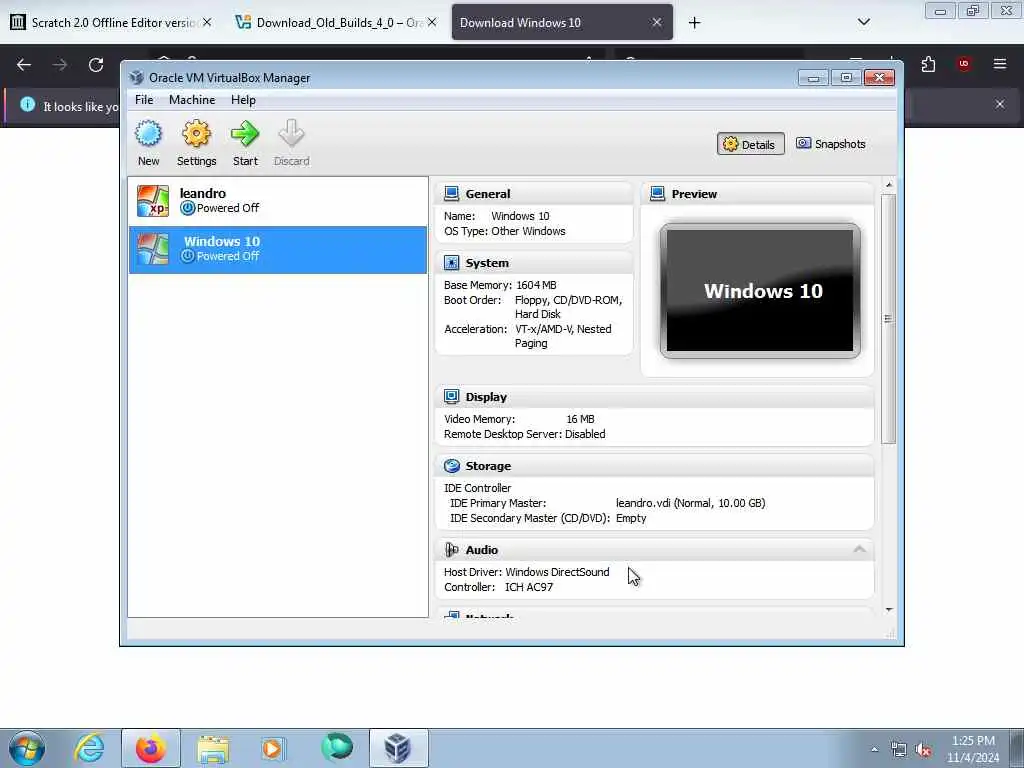Click the Storage section title
Screen dimensions: 1024x768
tap(488, 466)
